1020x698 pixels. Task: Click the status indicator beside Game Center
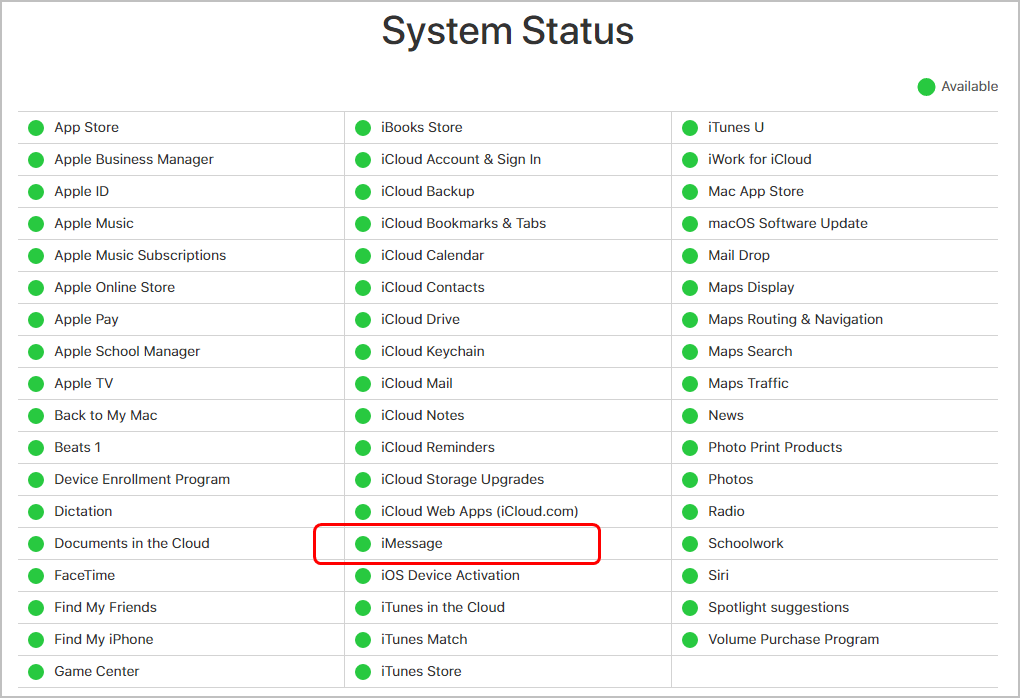(x=36, y=671)
